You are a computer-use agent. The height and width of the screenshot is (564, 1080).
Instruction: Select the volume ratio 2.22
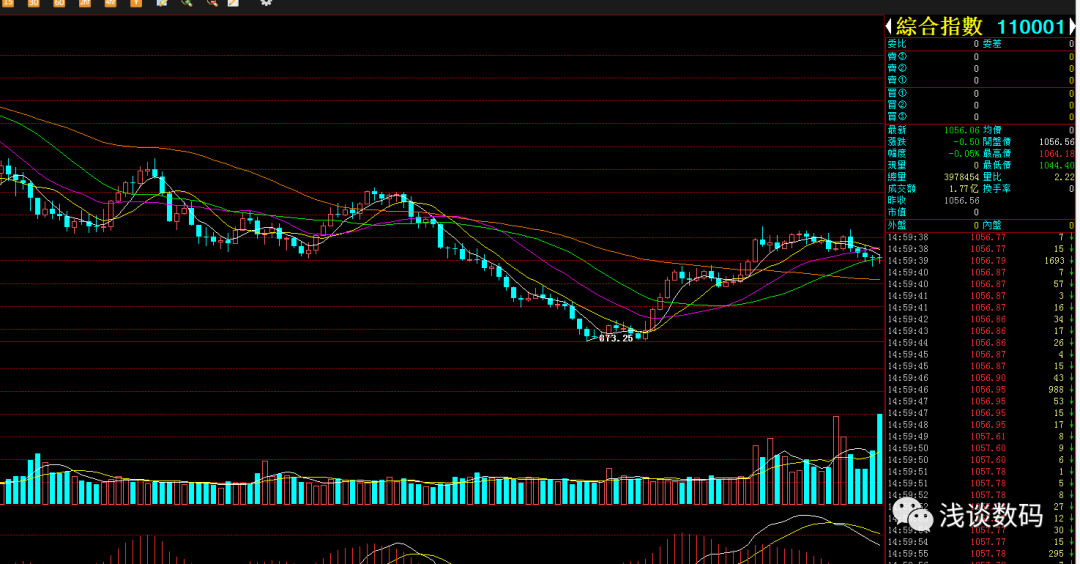click(1064, 177)
